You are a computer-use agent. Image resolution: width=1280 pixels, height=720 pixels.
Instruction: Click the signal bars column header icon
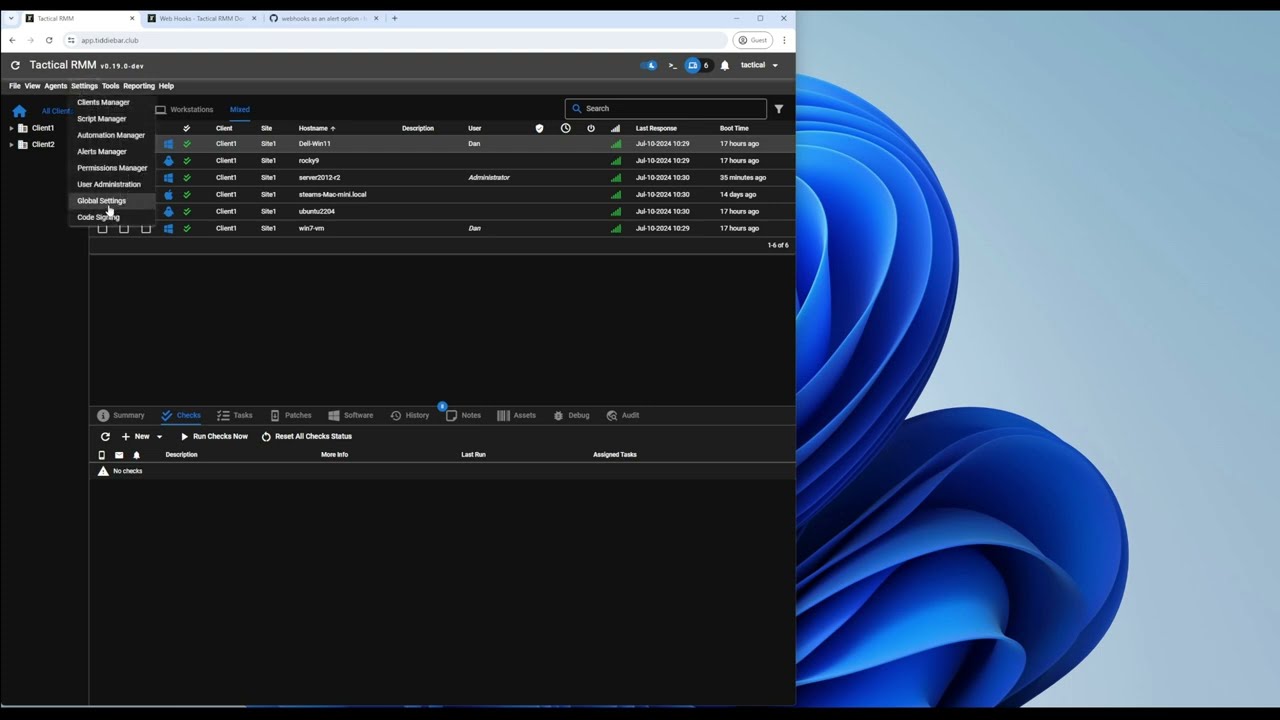[x=615, y=128]
